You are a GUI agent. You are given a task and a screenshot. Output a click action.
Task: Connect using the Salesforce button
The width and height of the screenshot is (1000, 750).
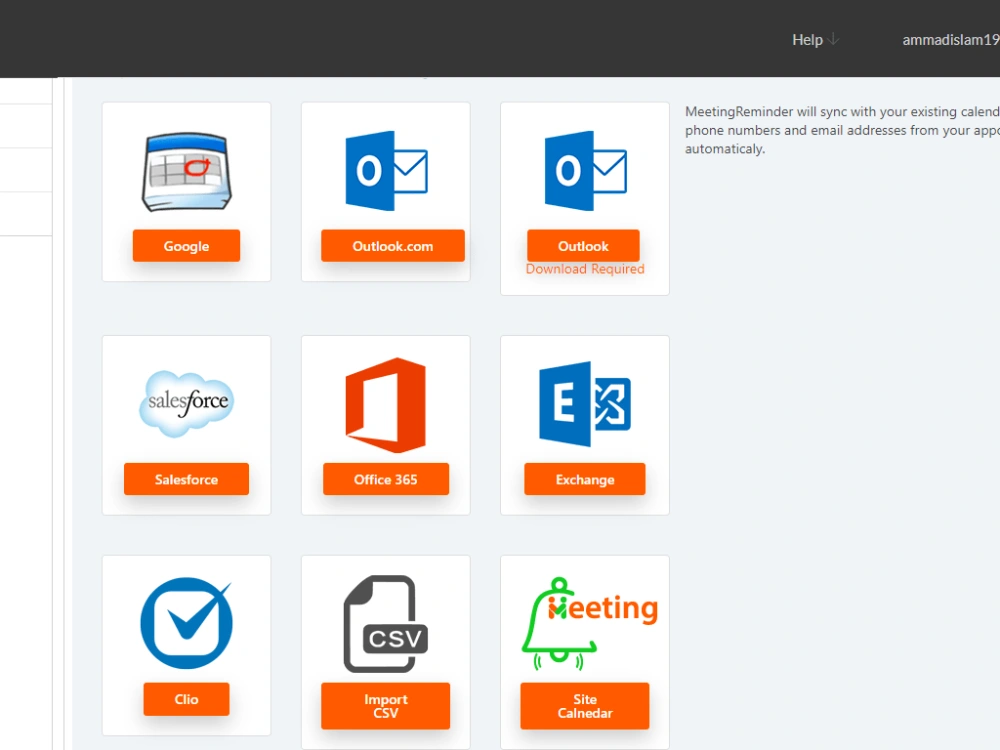click(x=186, y=479)
